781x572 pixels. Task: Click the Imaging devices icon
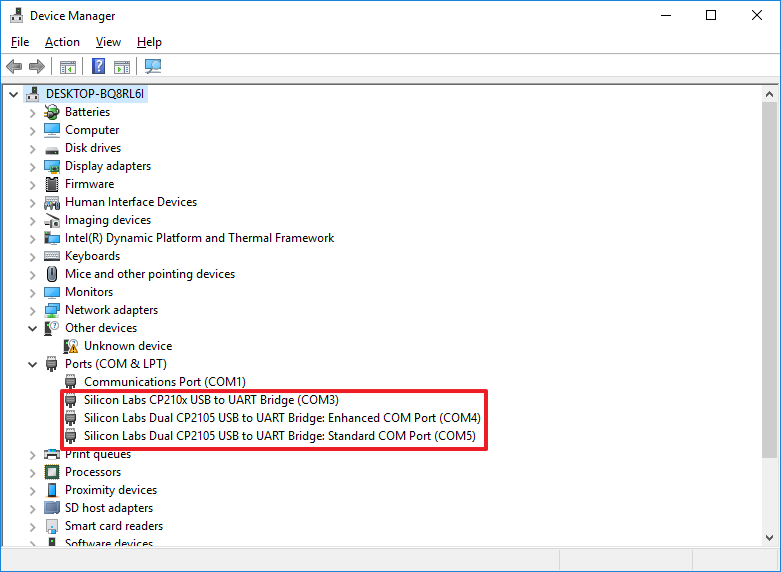click(52, 220)
